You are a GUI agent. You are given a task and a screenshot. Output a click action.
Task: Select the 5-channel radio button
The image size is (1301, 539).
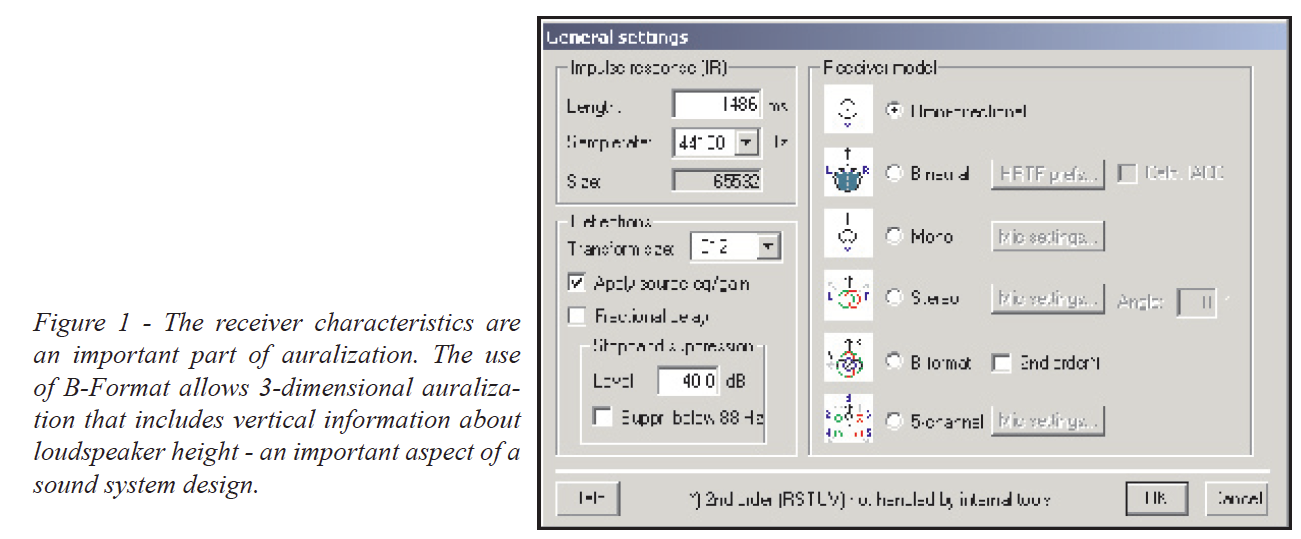pos(895,422)
